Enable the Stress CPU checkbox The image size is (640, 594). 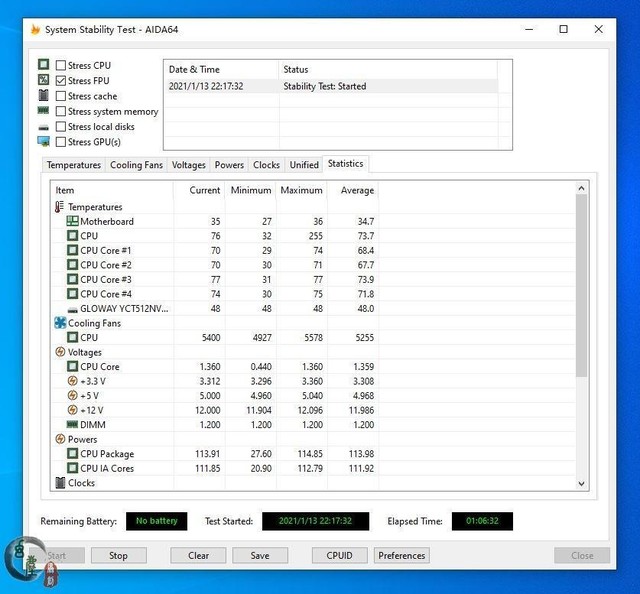tap(61, 65)
